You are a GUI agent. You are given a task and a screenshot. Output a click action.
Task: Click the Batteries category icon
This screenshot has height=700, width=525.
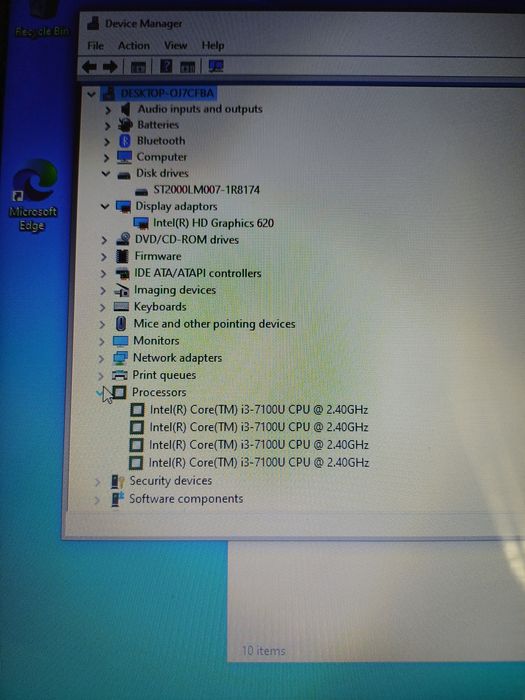coord(125,125)
